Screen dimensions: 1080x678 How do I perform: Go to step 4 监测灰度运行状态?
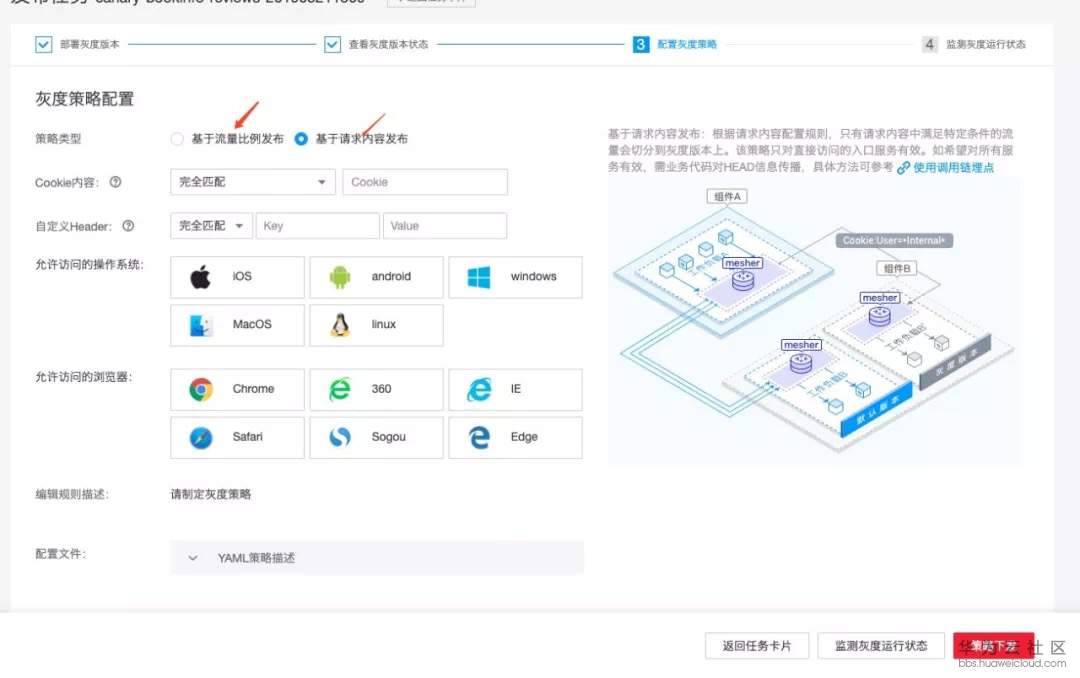tap(974, 44)
